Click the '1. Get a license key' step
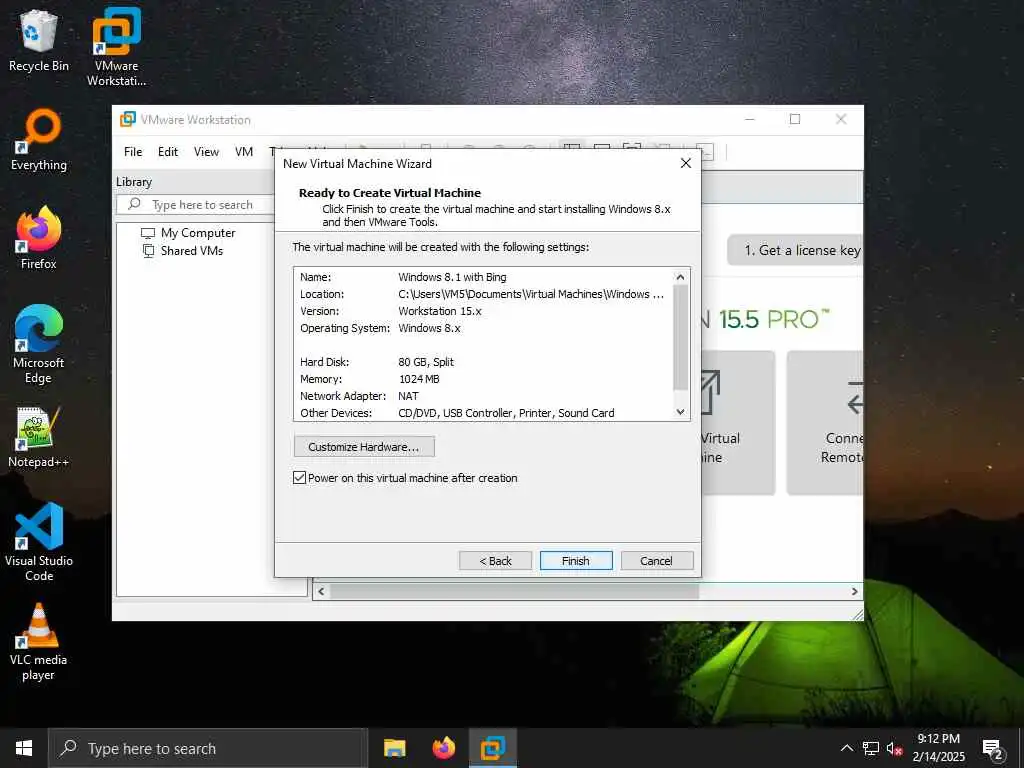 795,251
